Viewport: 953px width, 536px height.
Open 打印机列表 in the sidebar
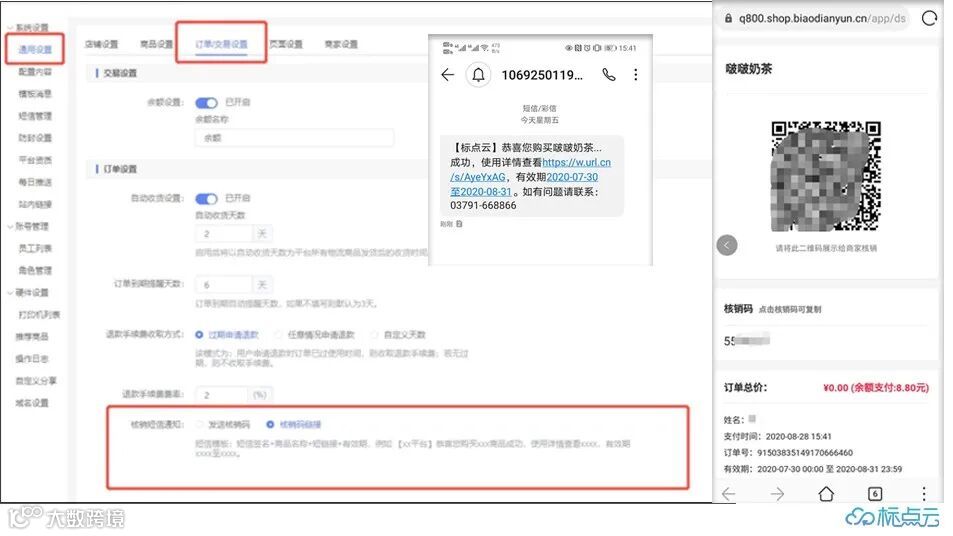point(39,314)
